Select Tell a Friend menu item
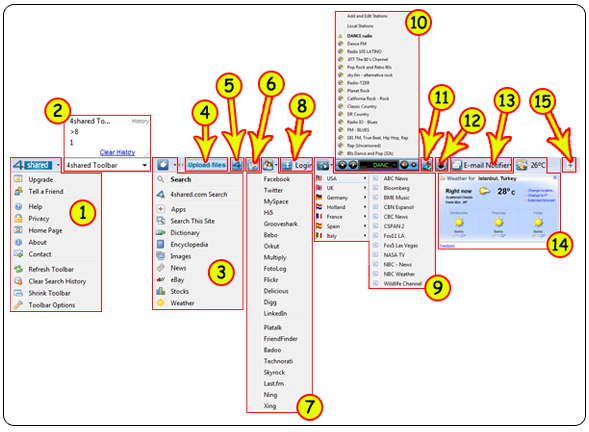 tap(45, 192)
